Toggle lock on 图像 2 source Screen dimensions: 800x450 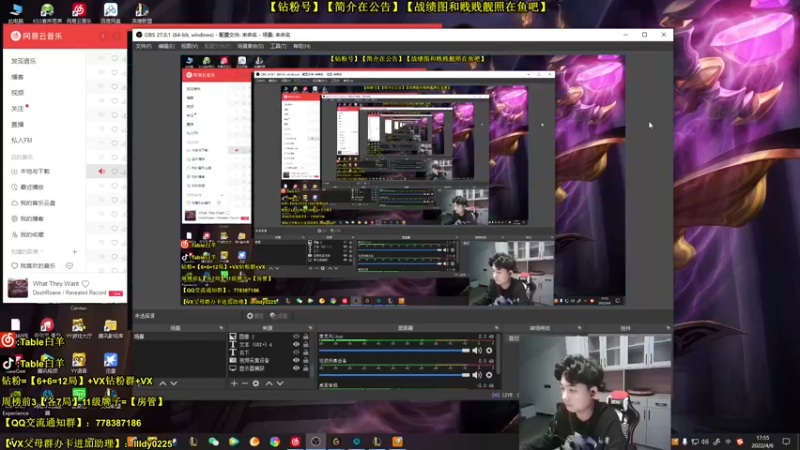click(306, 337)
